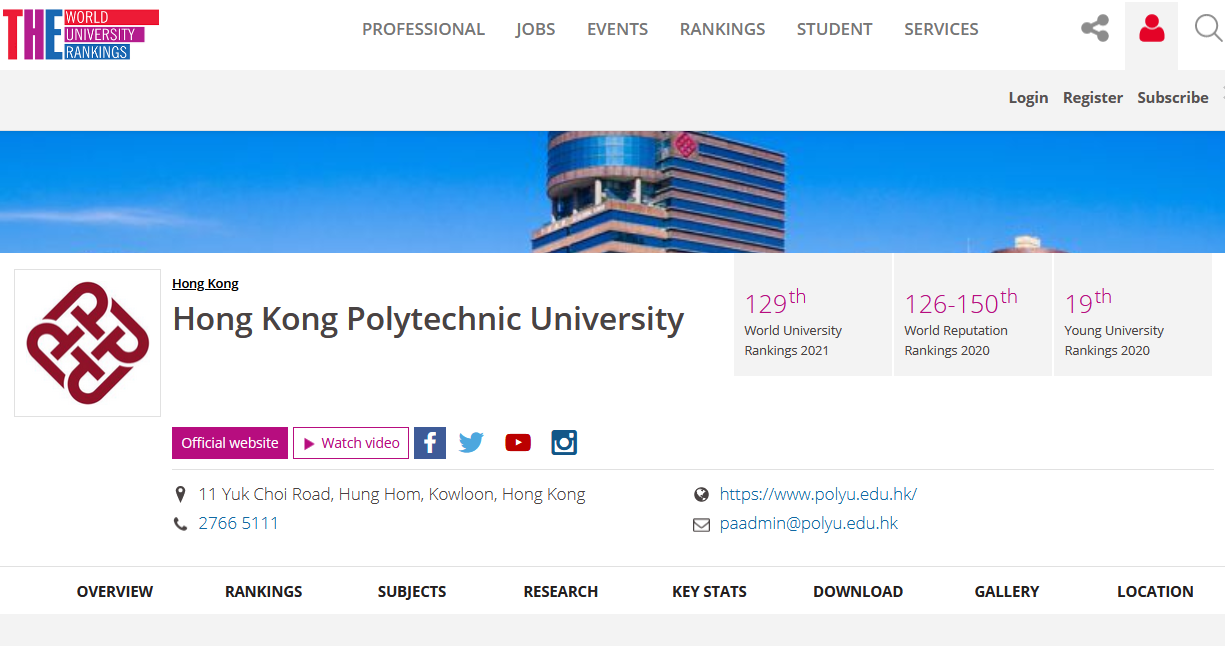Click the Official website button
1225x646 pixels.
[229, 442]
